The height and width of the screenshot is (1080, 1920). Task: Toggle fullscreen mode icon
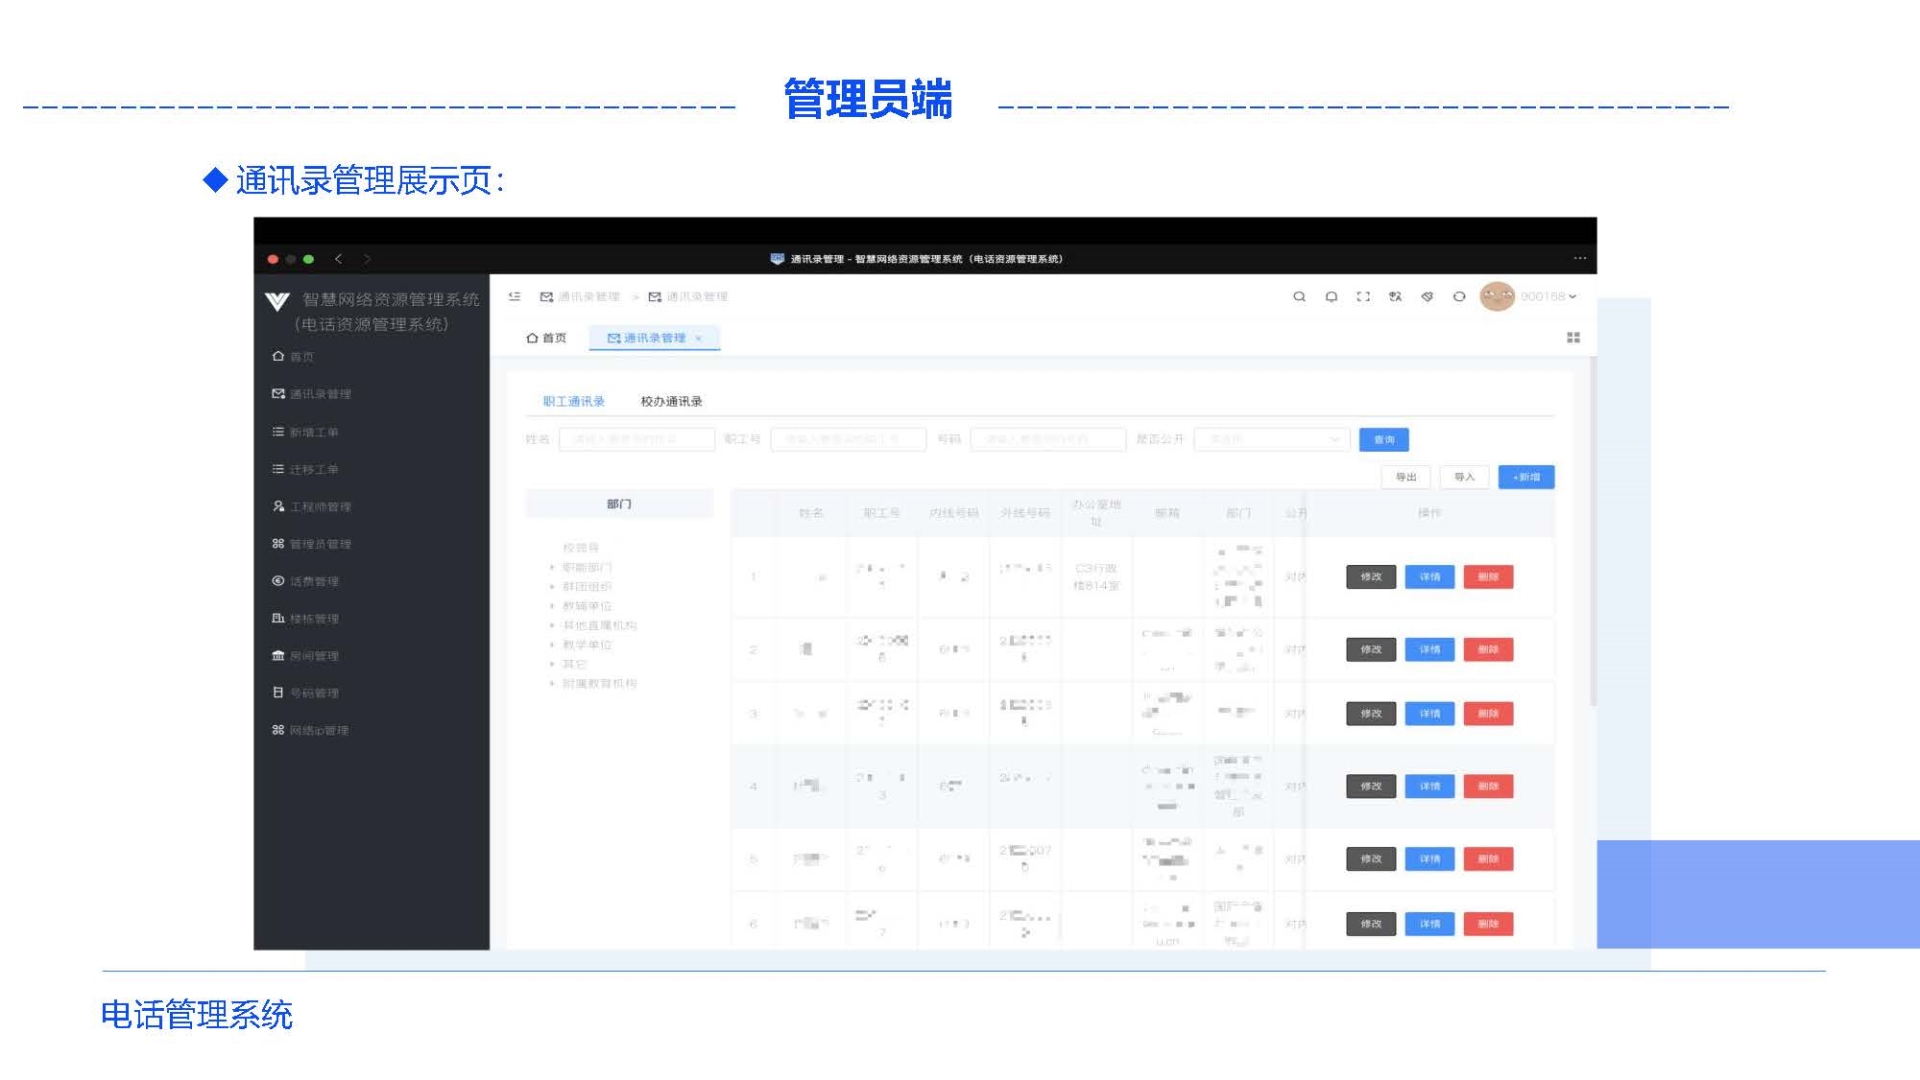[1363, 297]
